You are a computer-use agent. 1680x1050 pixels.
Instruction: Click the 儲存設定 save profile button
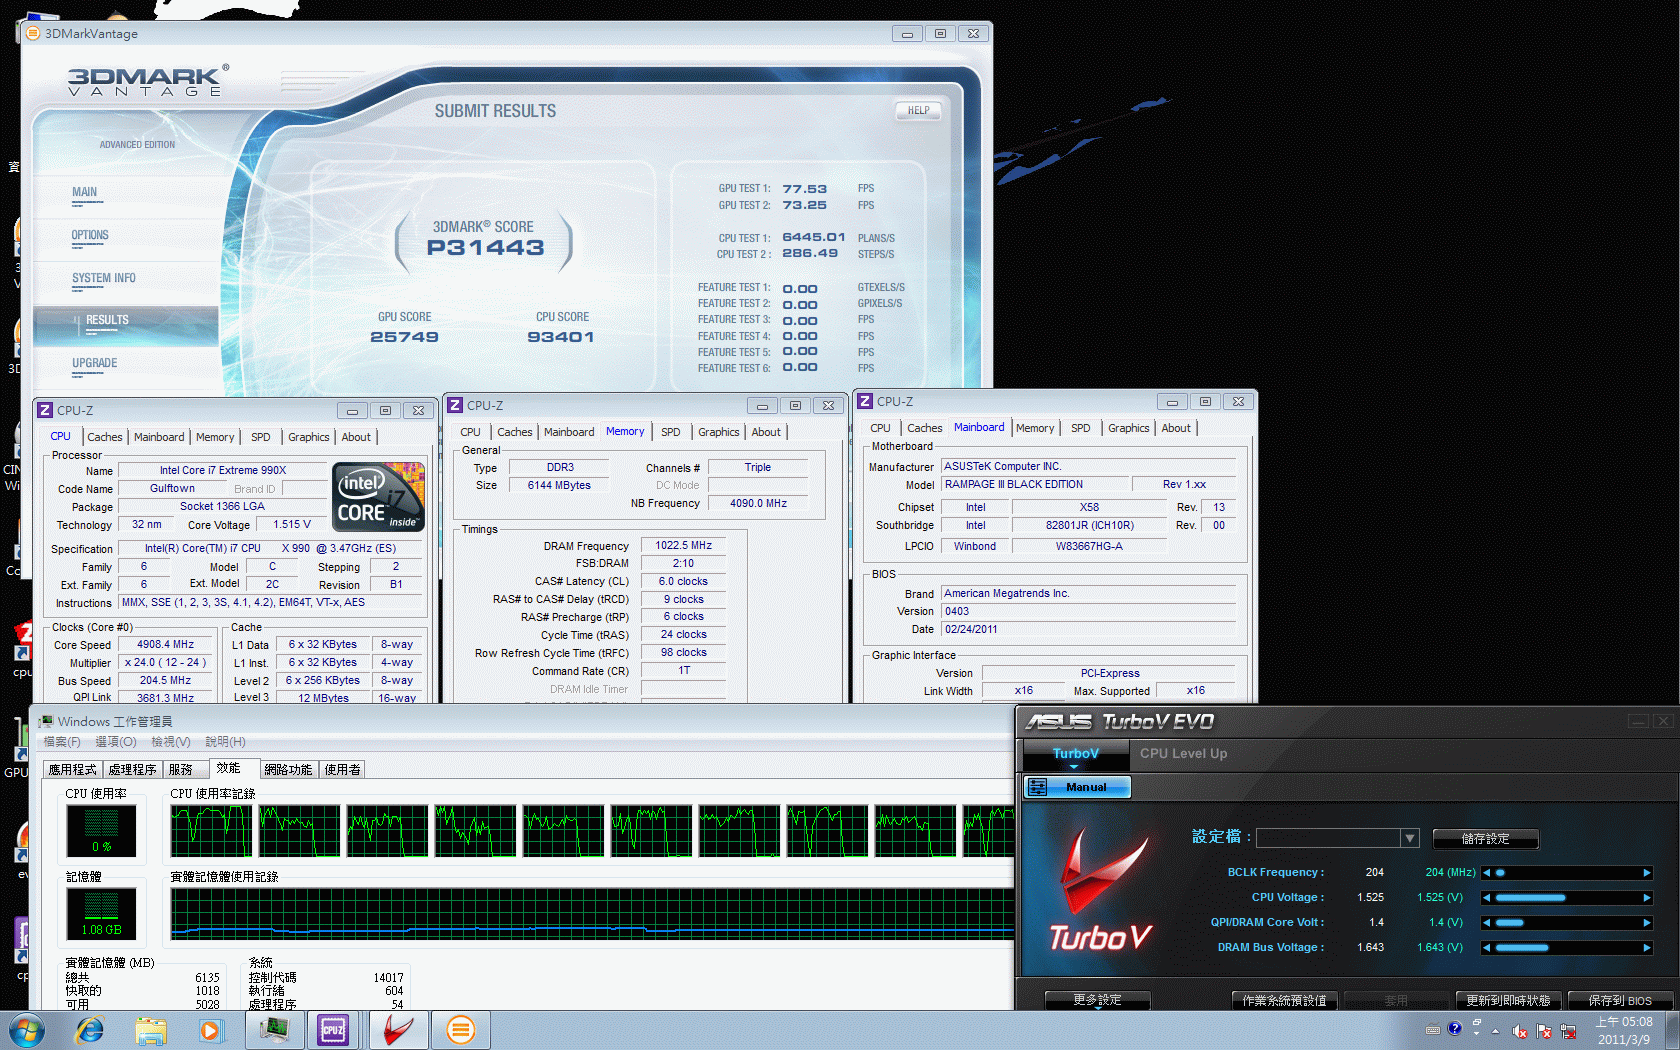(1485, 839)
